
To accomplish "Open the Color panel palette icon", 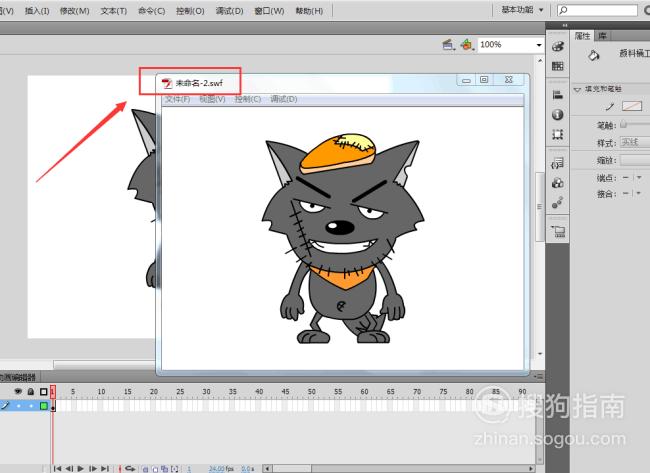I will (x=558, y=46).
